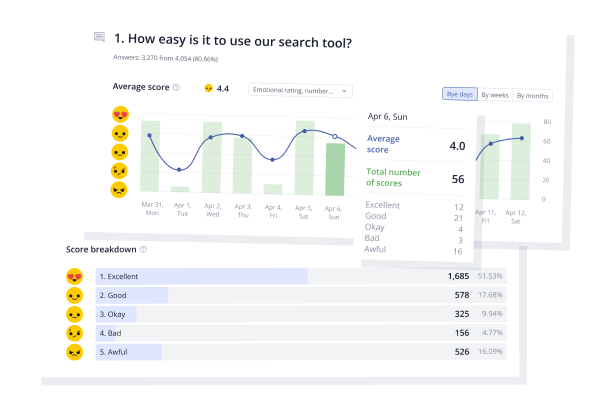Viewport: 600px width, 400px height.
Task: Switch to By weeks view
Action: tap(494, 95)
